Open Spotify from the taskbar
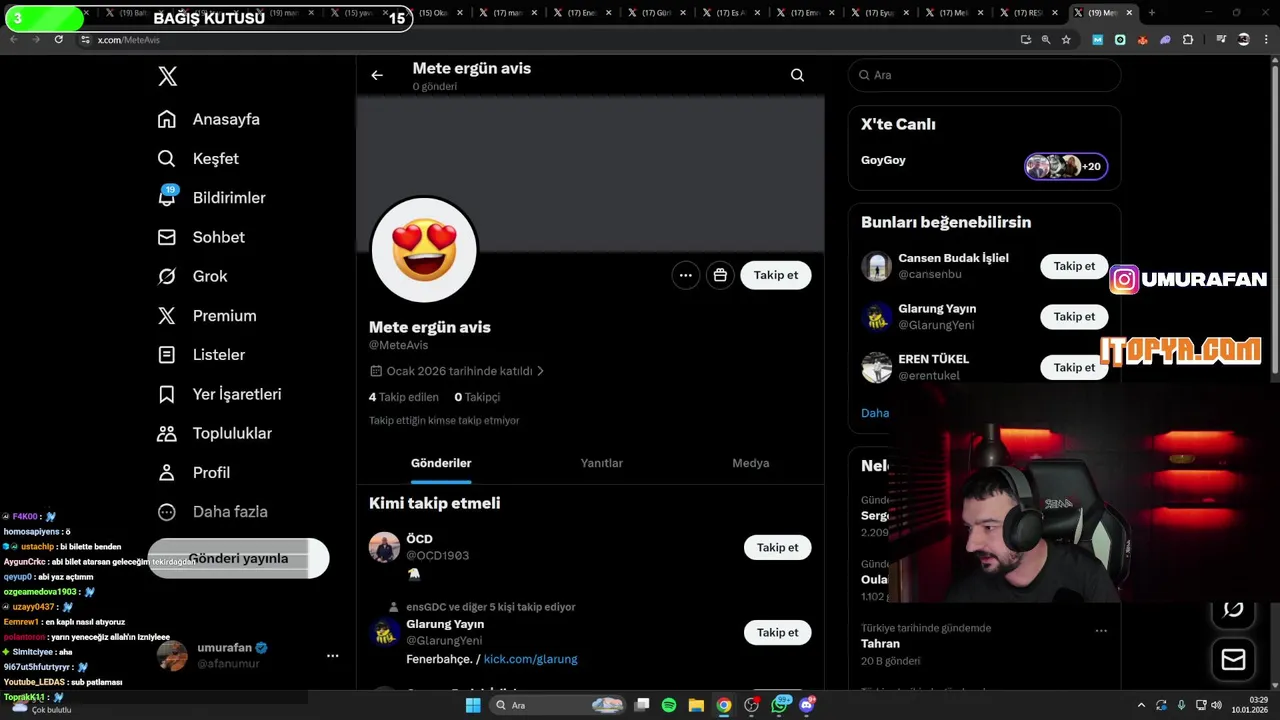 (x=669, y=705)
